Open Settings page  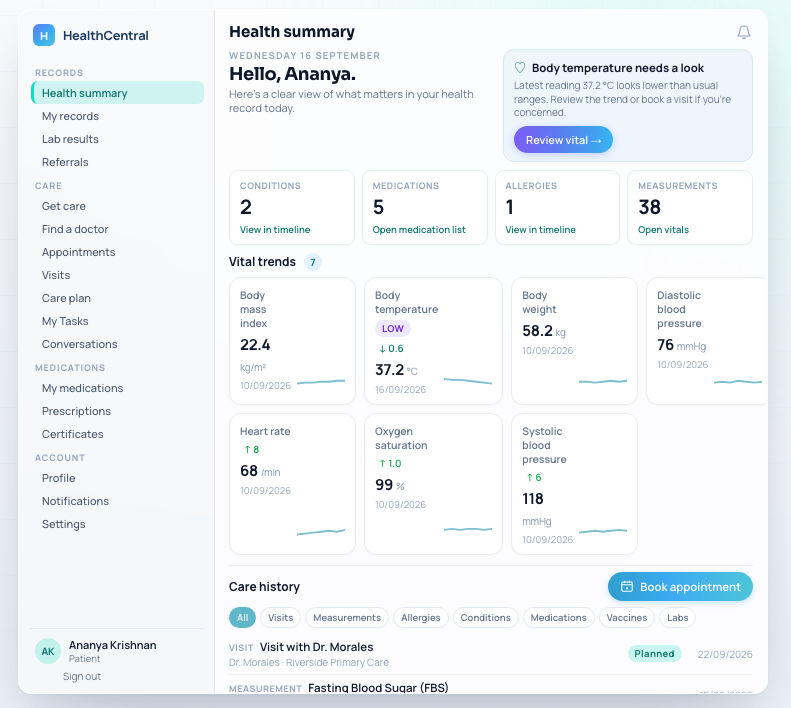pyautogui.click(x=118, y=524)
